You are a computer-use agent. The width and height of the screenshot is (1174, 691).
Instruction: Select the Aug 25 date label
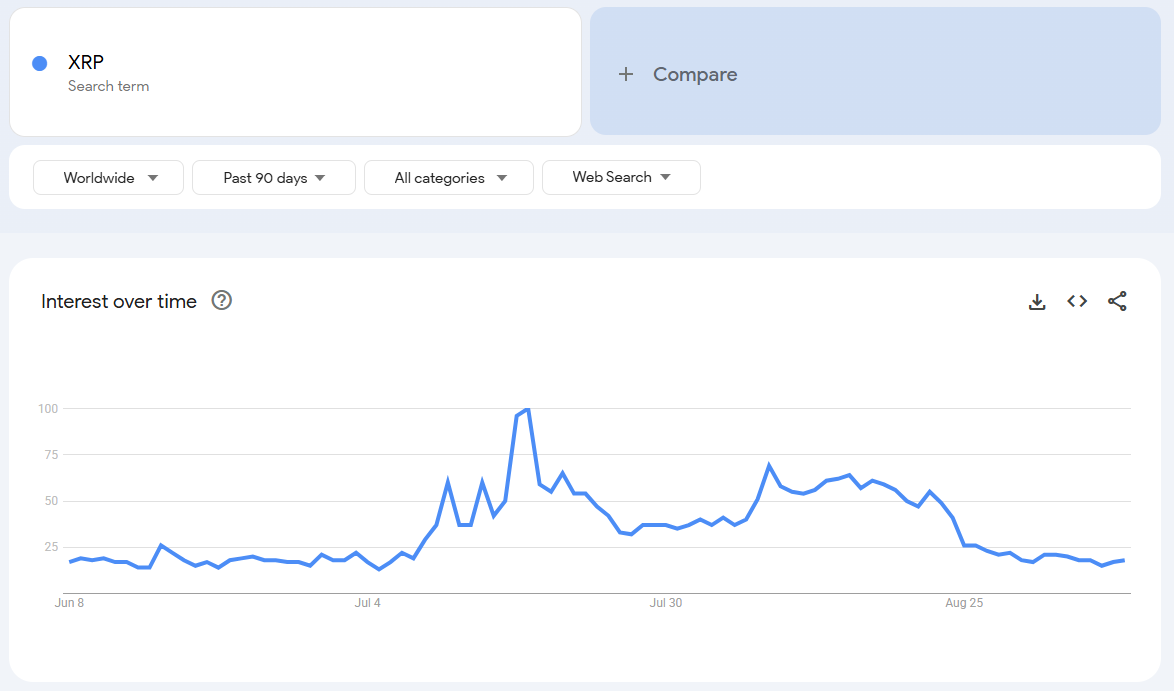[964, 603]
